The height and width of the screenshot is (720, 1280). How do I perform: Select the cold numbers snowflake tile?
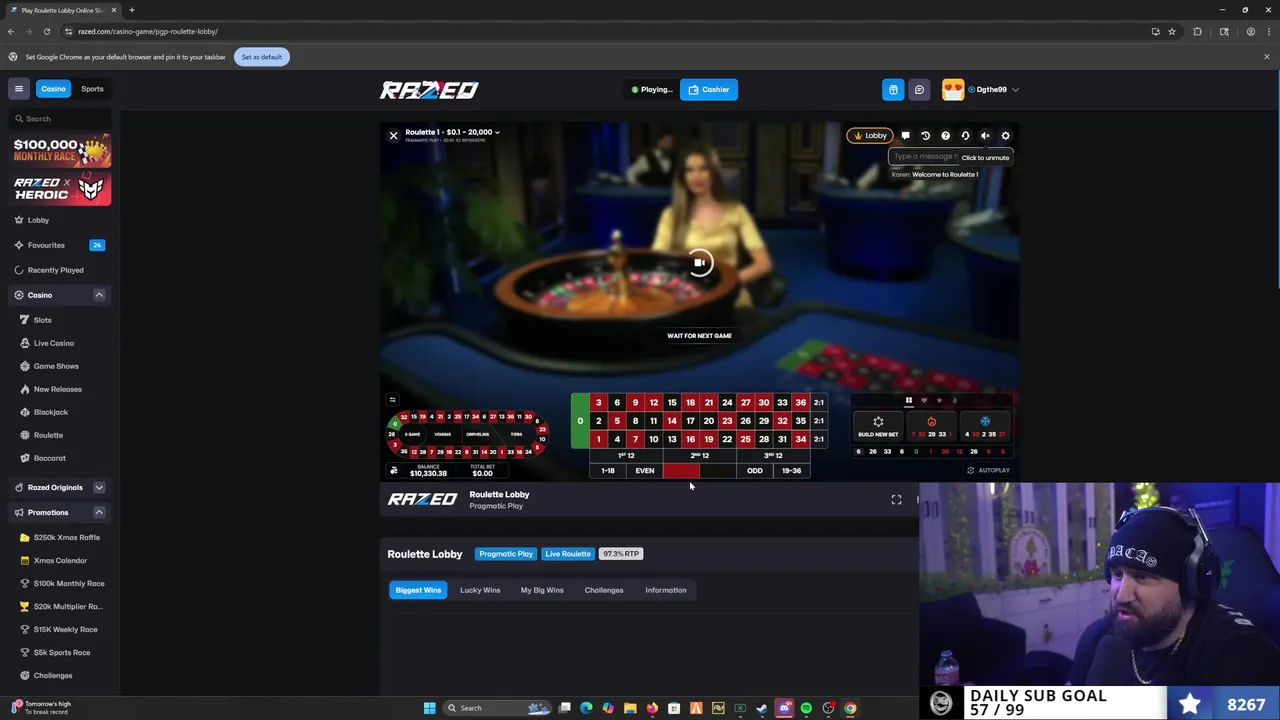pyautogui.click(x=985, y=426)
